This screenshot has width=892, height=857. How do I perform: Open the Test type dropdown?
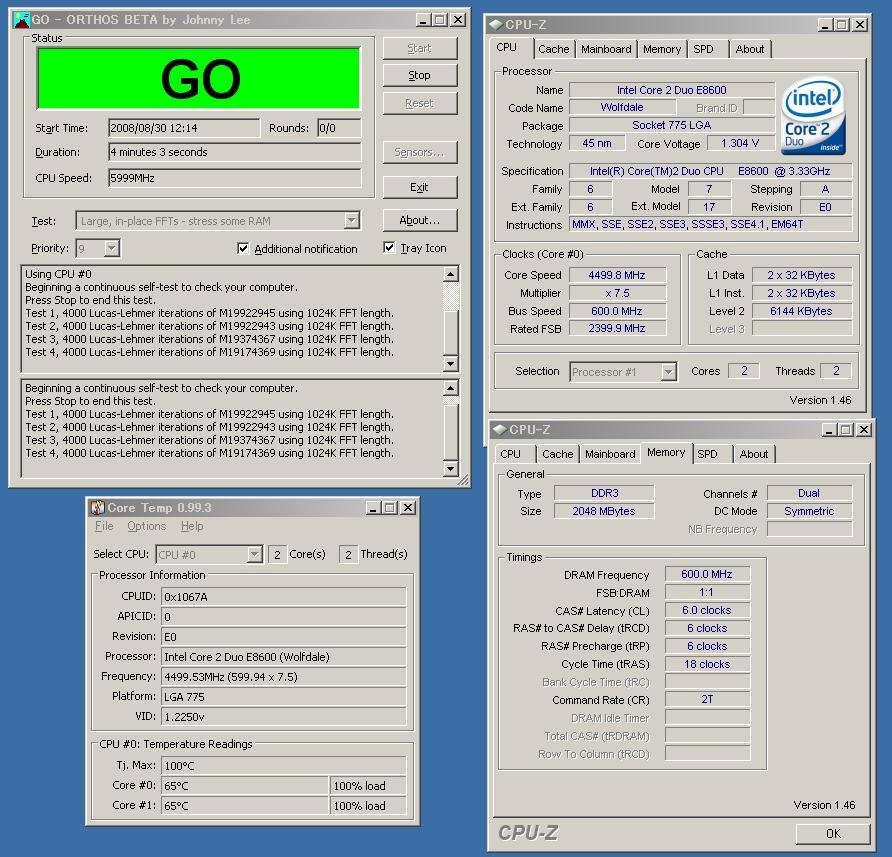tap(351, 221)
